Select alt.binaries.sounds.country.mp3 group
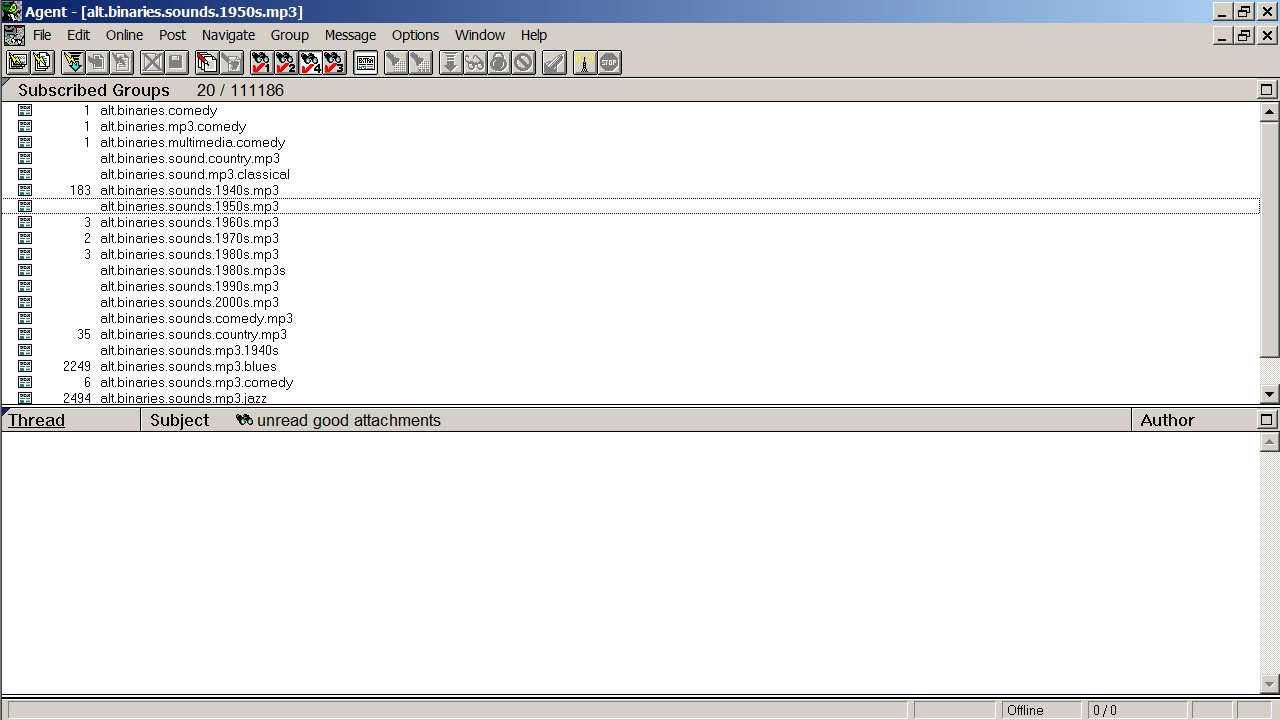This screenshot has width=1280, height=720. [193, 334]
